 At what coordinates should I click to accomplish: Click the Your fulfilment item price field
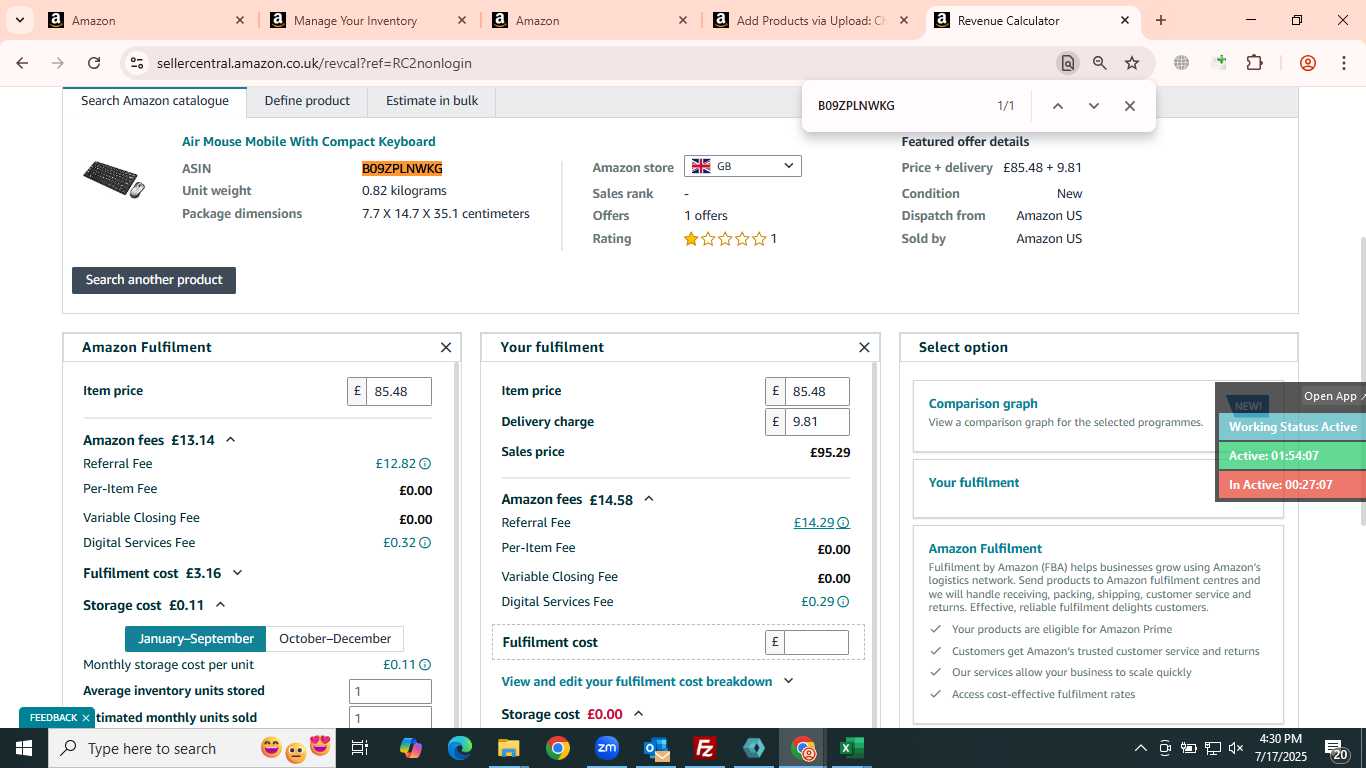click(817, 391)
